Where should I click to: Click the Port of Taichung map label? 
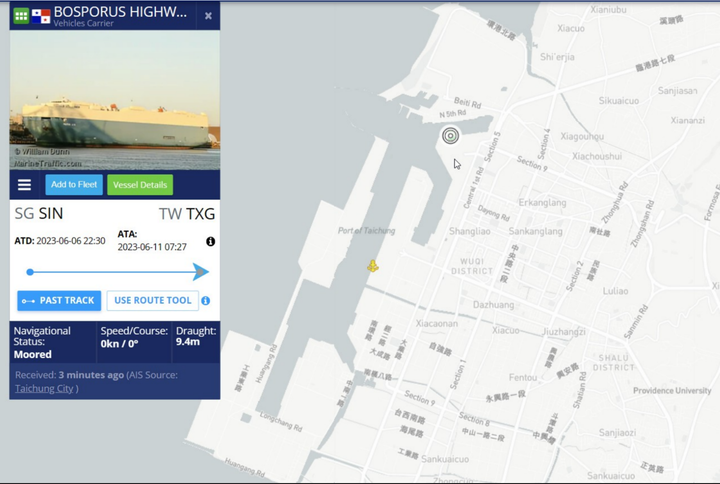(366, 231)
